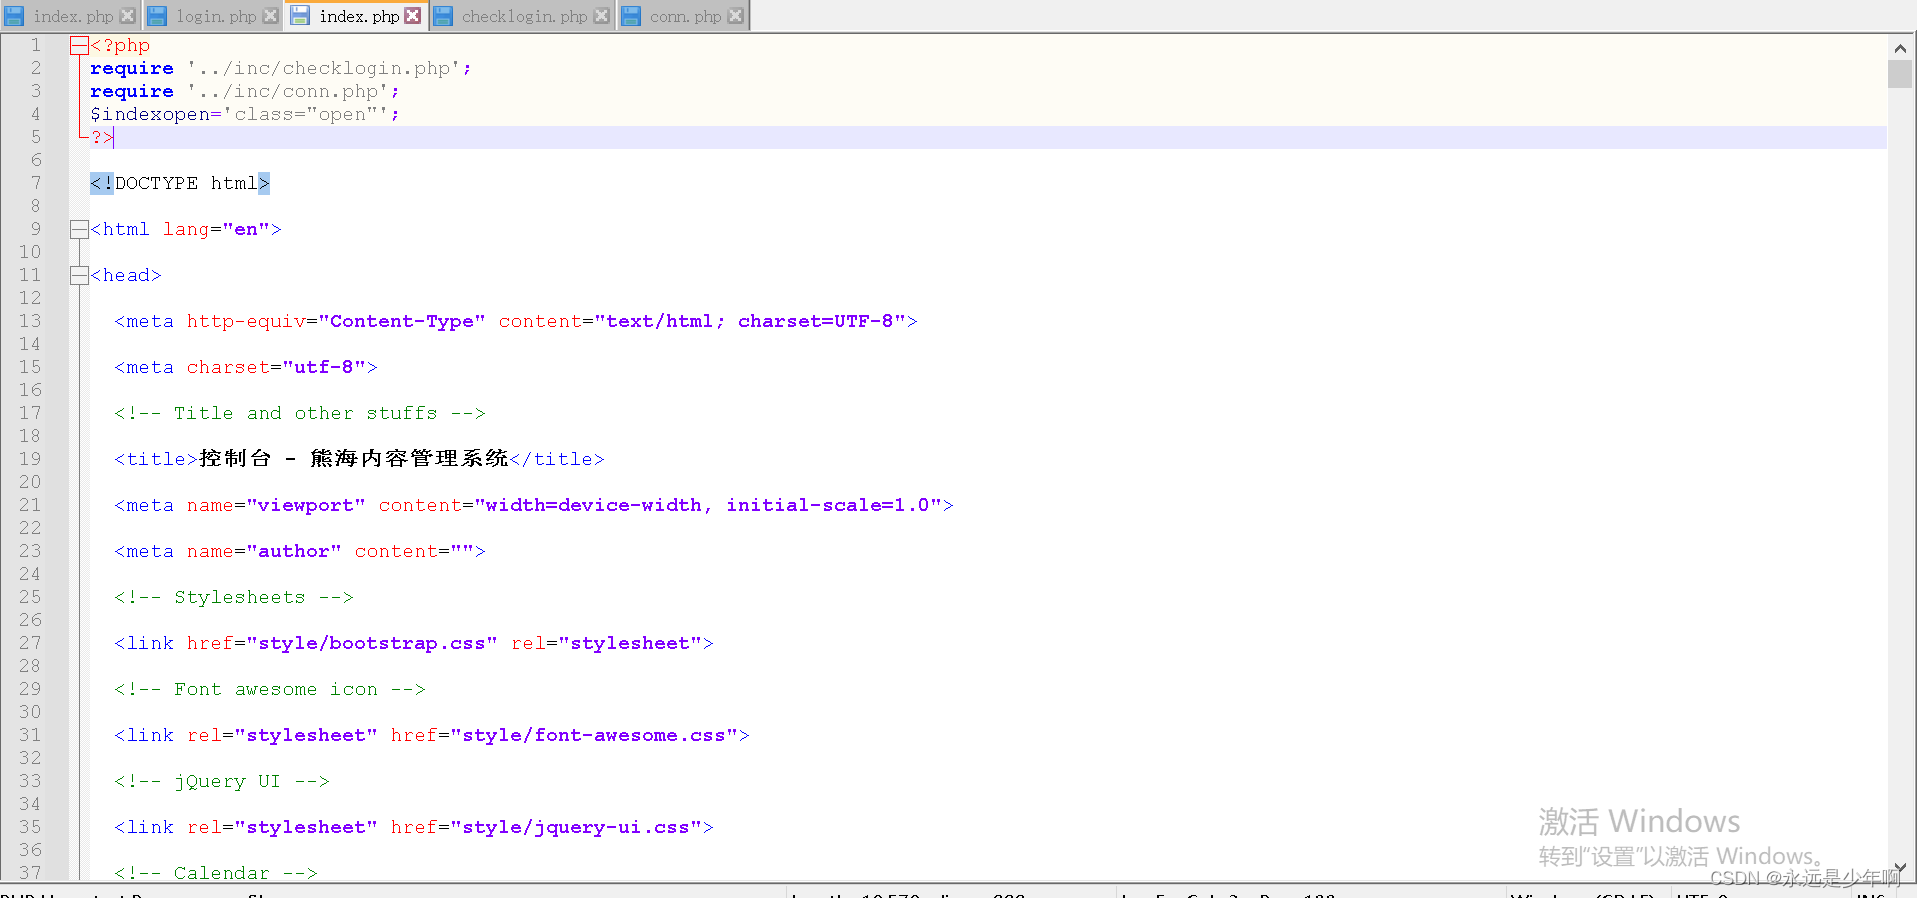Collapse the <?php block fold marker
The height and width of the screenshot is (898, 1917).
point(79,45)
